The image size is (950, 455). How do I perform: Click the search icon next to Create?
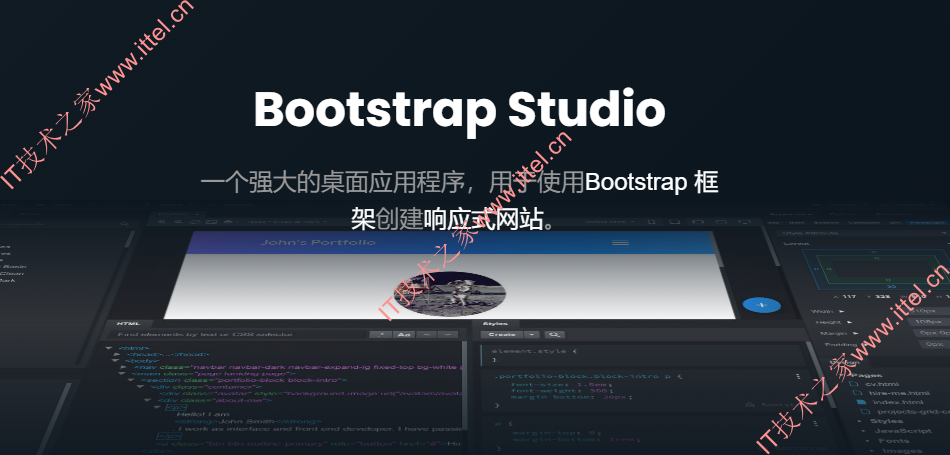click(x=554, y=334)
